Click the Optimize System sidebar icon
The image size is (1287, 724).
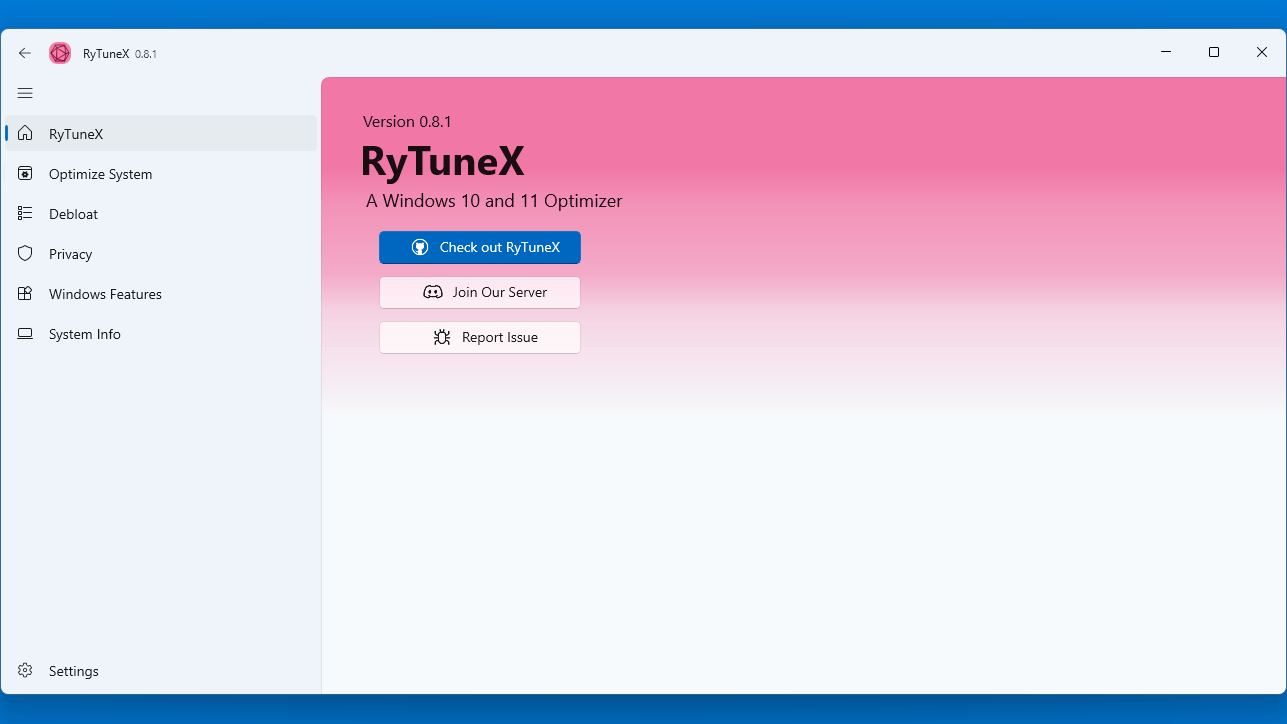click(26, 173)
